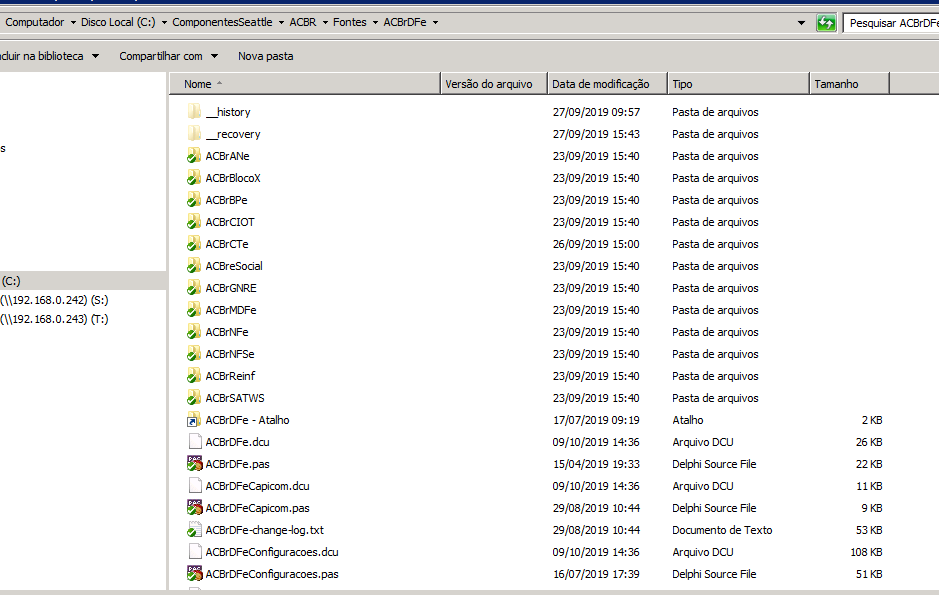Select the ACBrDFe.dcu file icon
Screen dimensions: 939x599
point(194,441)
